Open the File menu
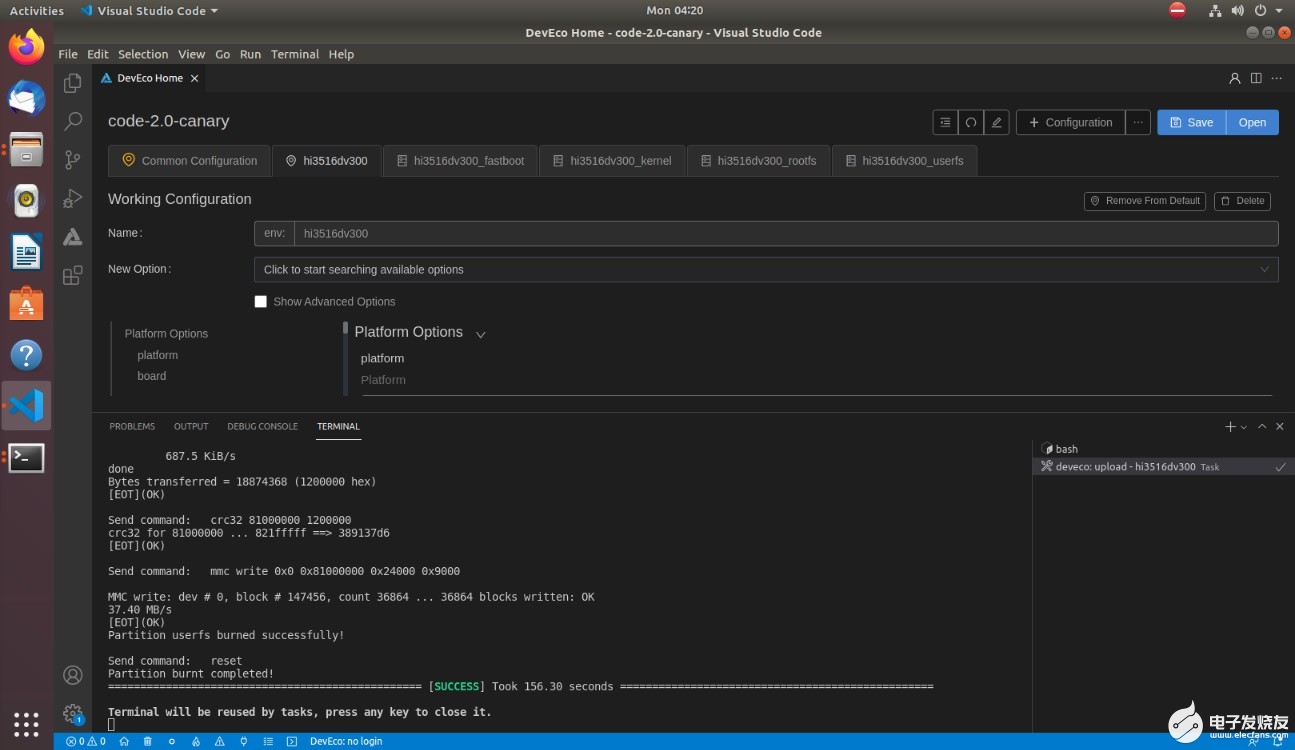1295x750 pixels. click(x=68, y=54)
